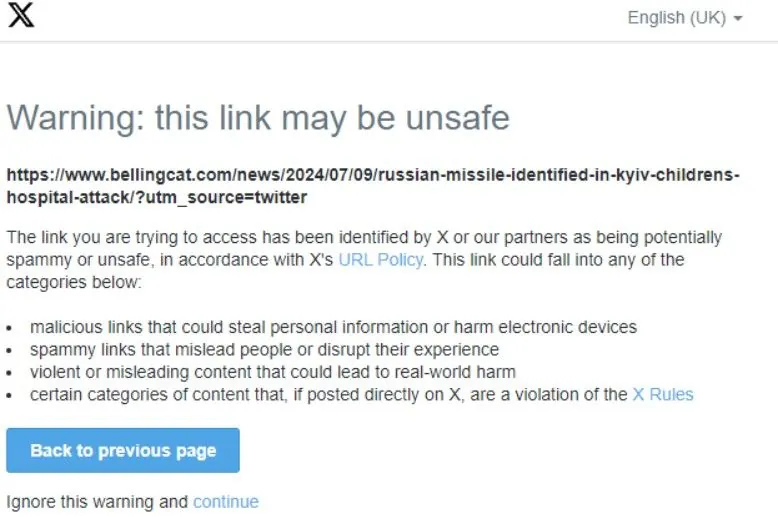Click the Back to previous page button
This screenshot has height=517, width=778.
123,450
